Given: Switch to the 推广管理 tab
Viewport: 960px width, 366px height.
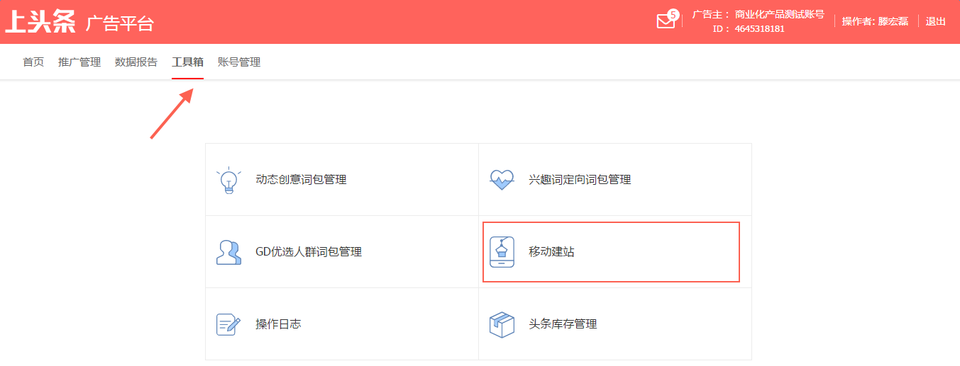Looking at the screenshot, I should [80, 62].
